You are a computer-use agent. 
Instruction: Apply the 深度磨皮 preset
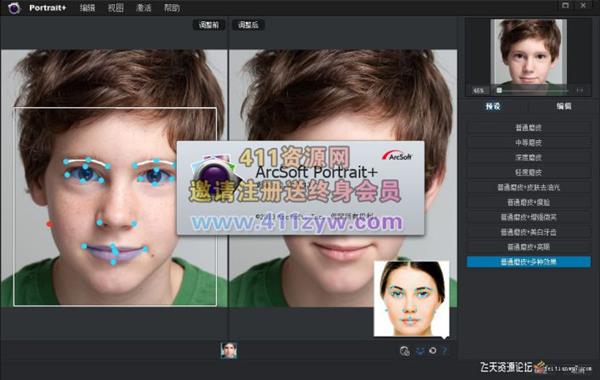point(528,157)
